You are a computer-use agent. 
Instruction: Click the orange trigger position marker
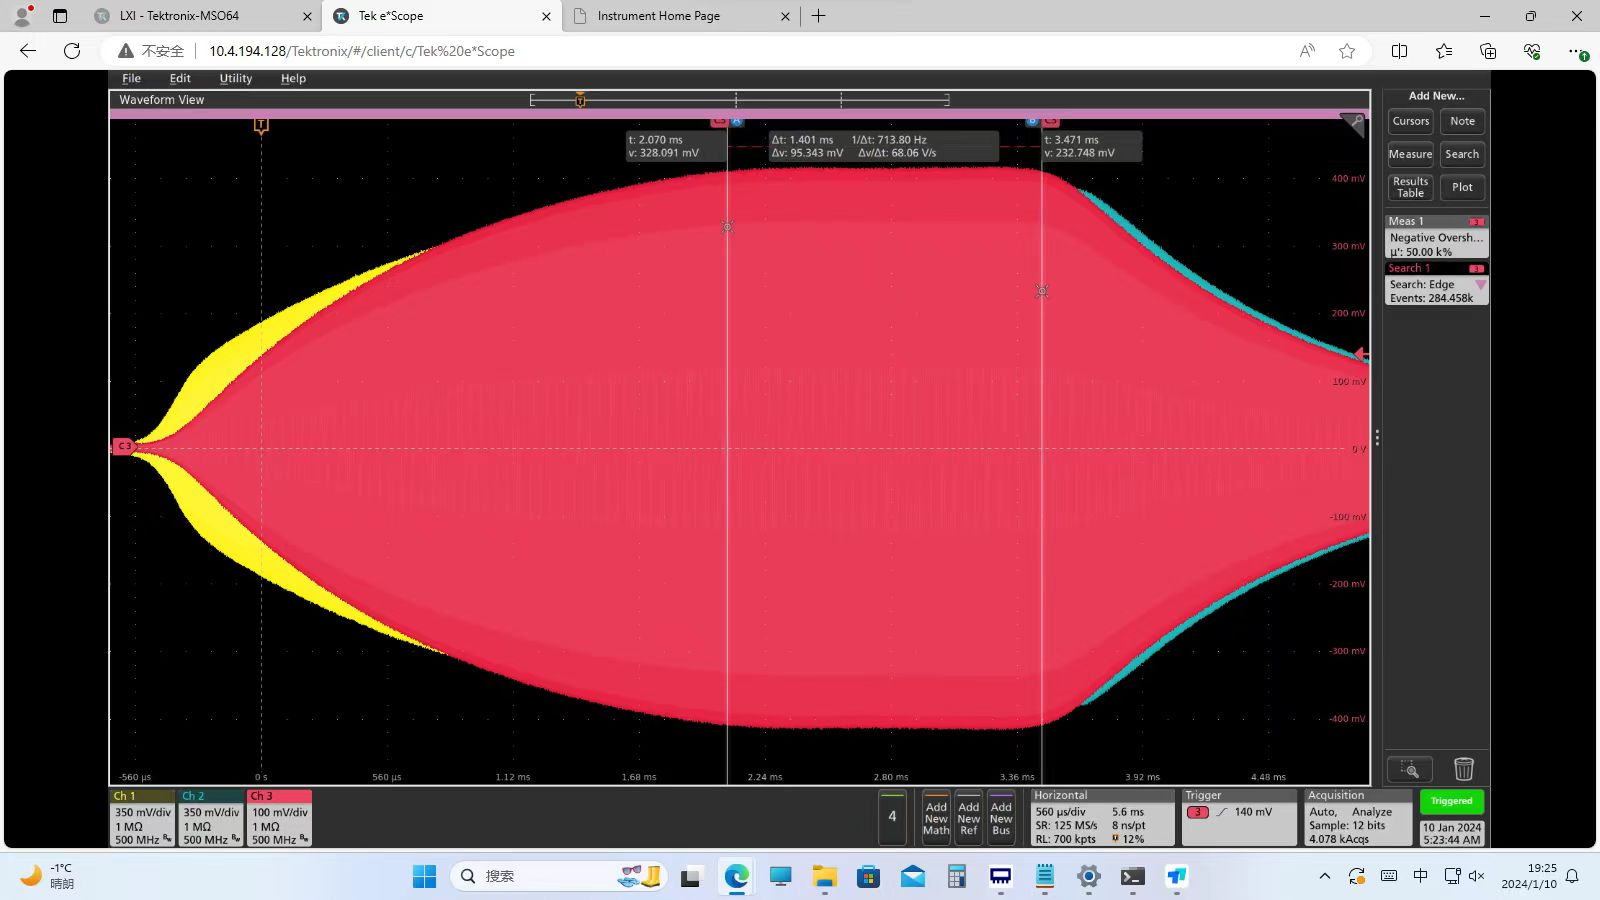pos(261,126)
